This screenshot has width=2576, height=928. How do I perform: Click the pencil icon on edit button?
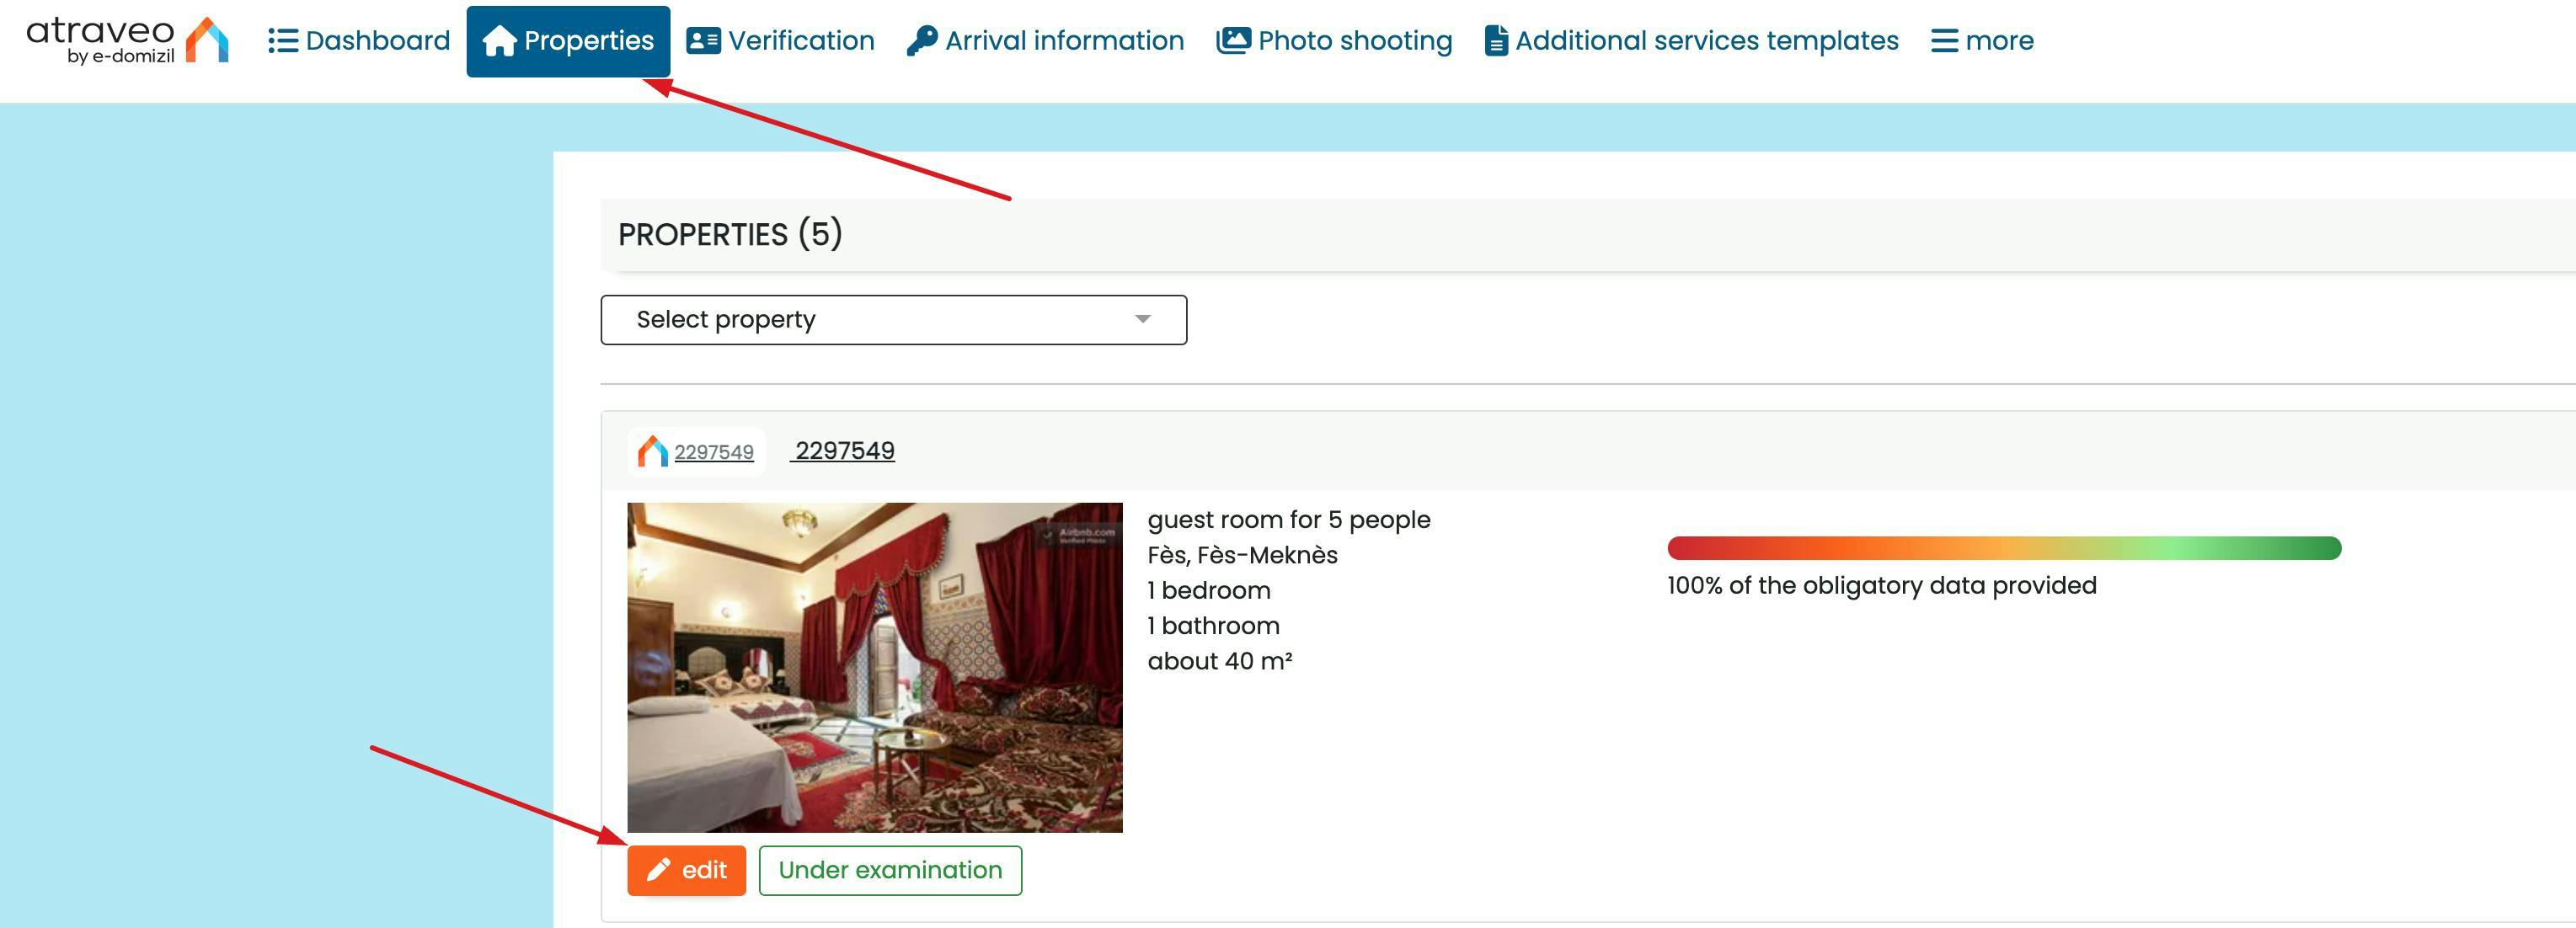tap(658, 870)
